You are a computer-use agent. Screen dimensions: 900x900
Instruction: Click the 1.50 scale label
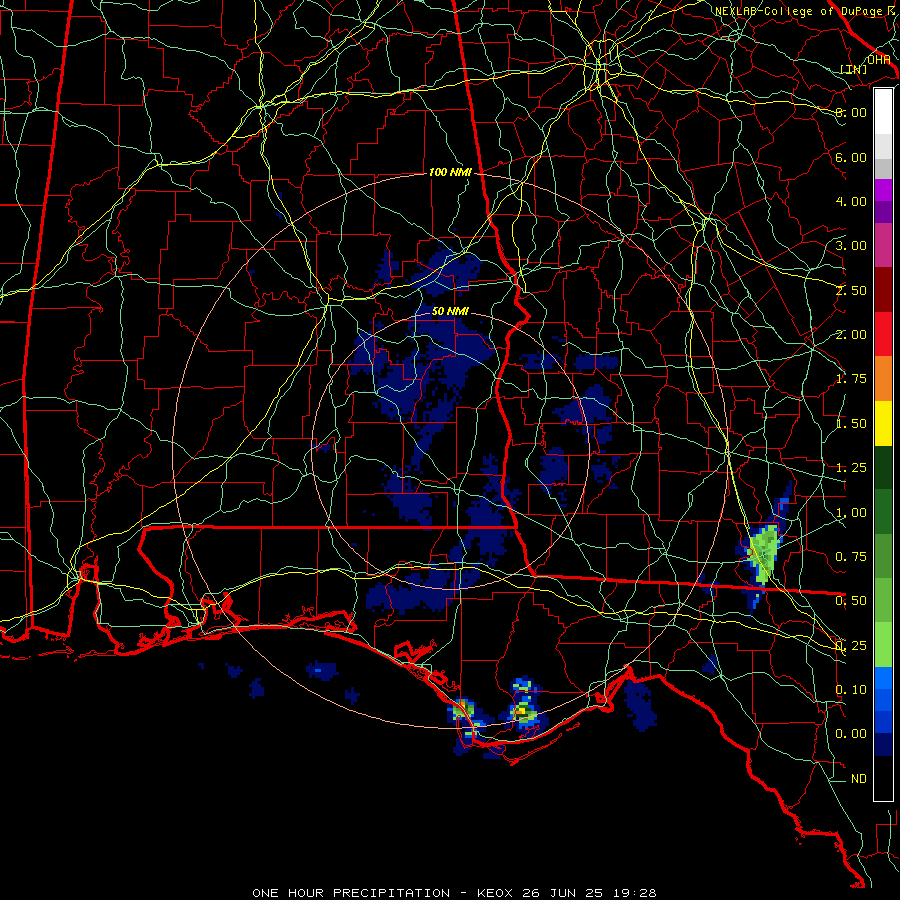[x=851, y=424]
